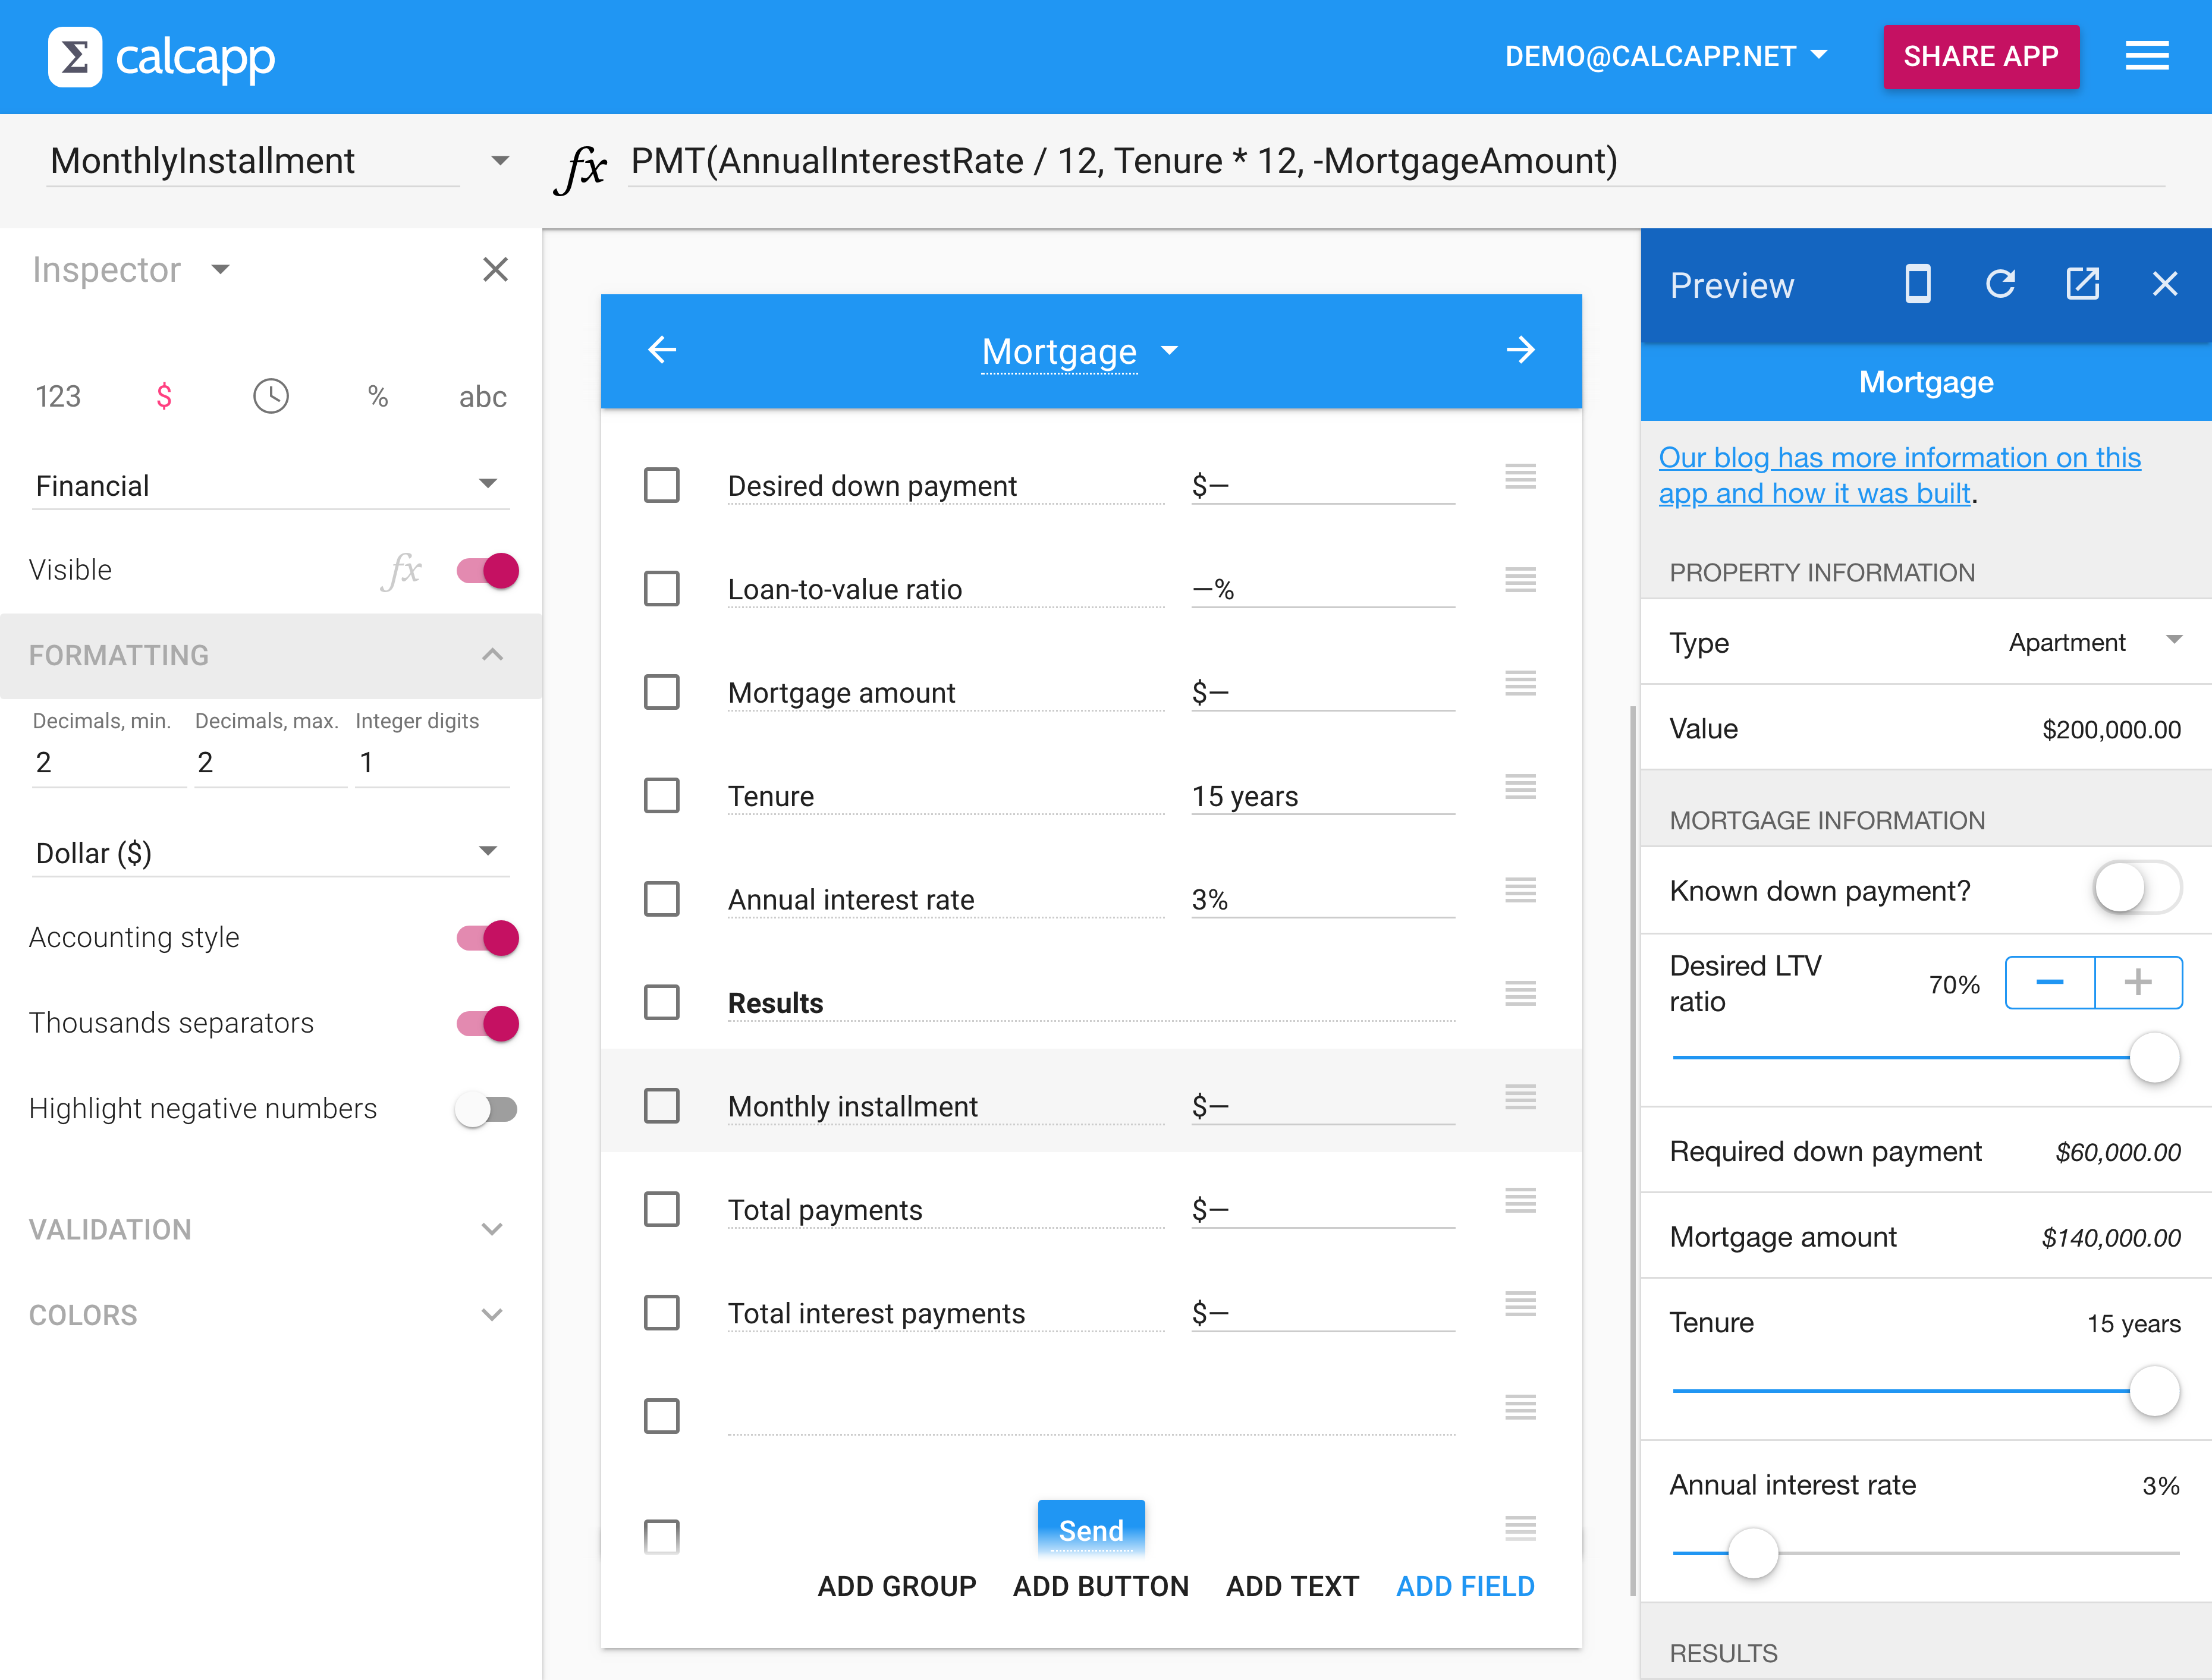Screen dimensions: 2212x1680
Task: Click the Visible fx formula icon
Action: [x=402, y=570]
